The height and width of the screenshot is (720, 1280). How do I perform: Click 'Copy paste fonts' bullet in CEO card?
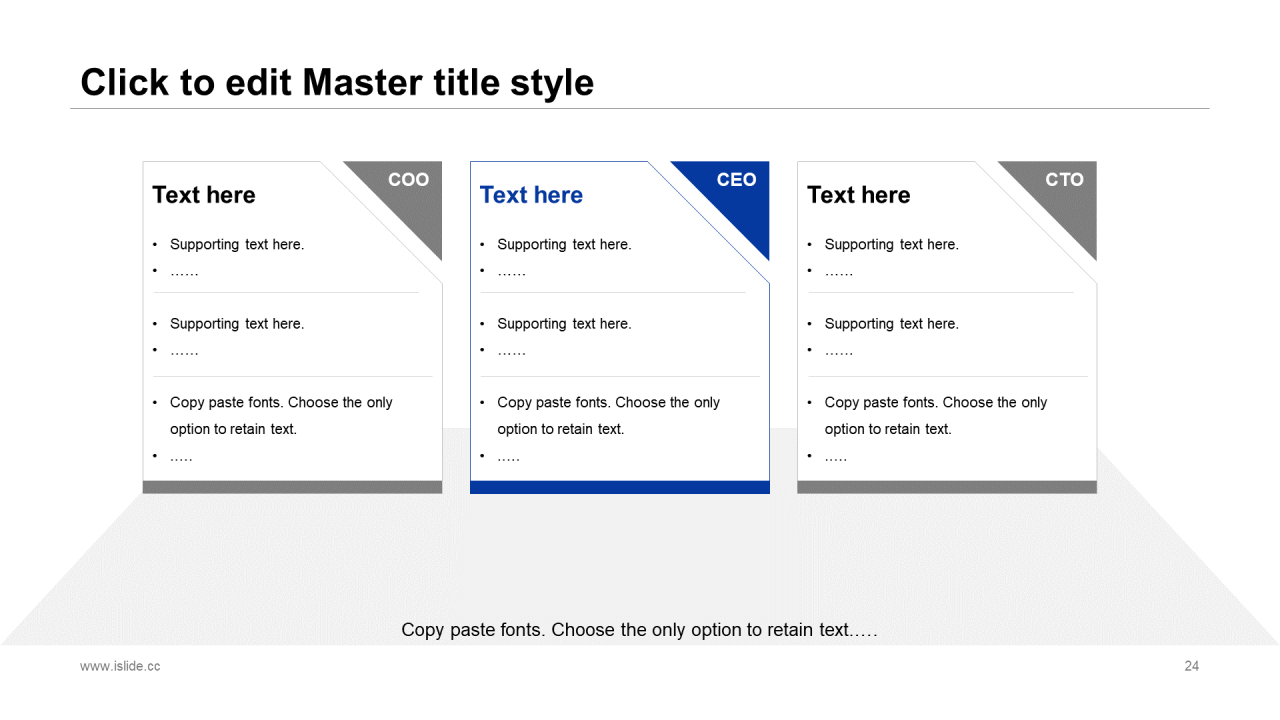(608, 403)
